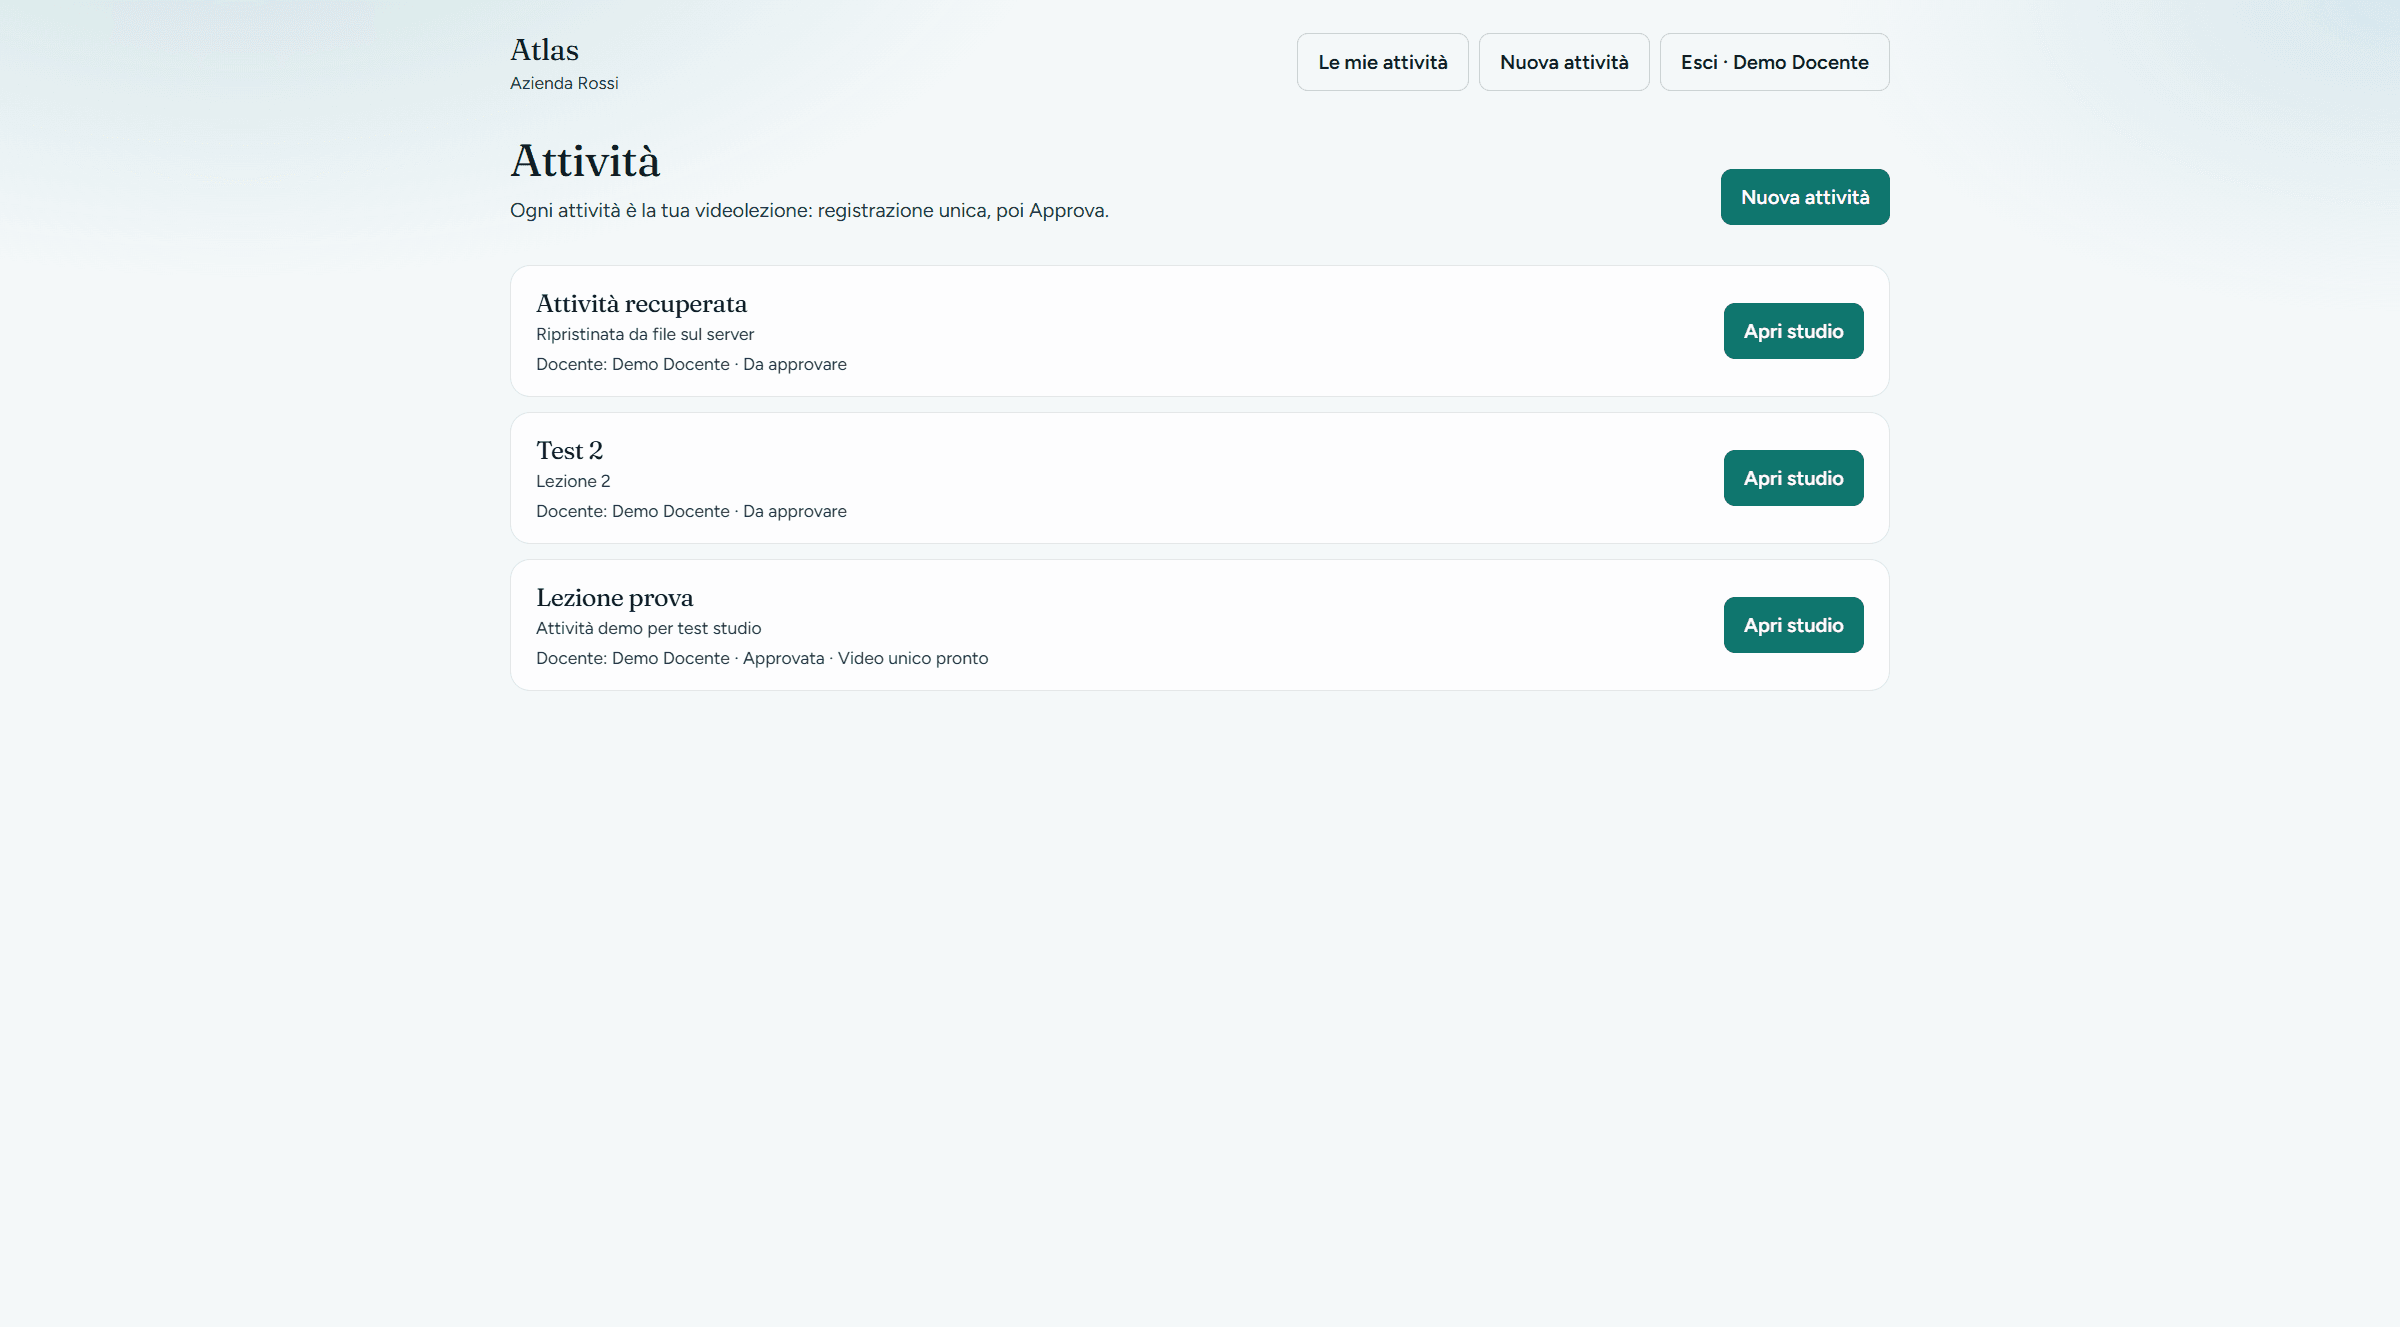
Task: Click 'Ripristinata da file sul server' text
Action: pyautogui.click(x=645, y=334)
